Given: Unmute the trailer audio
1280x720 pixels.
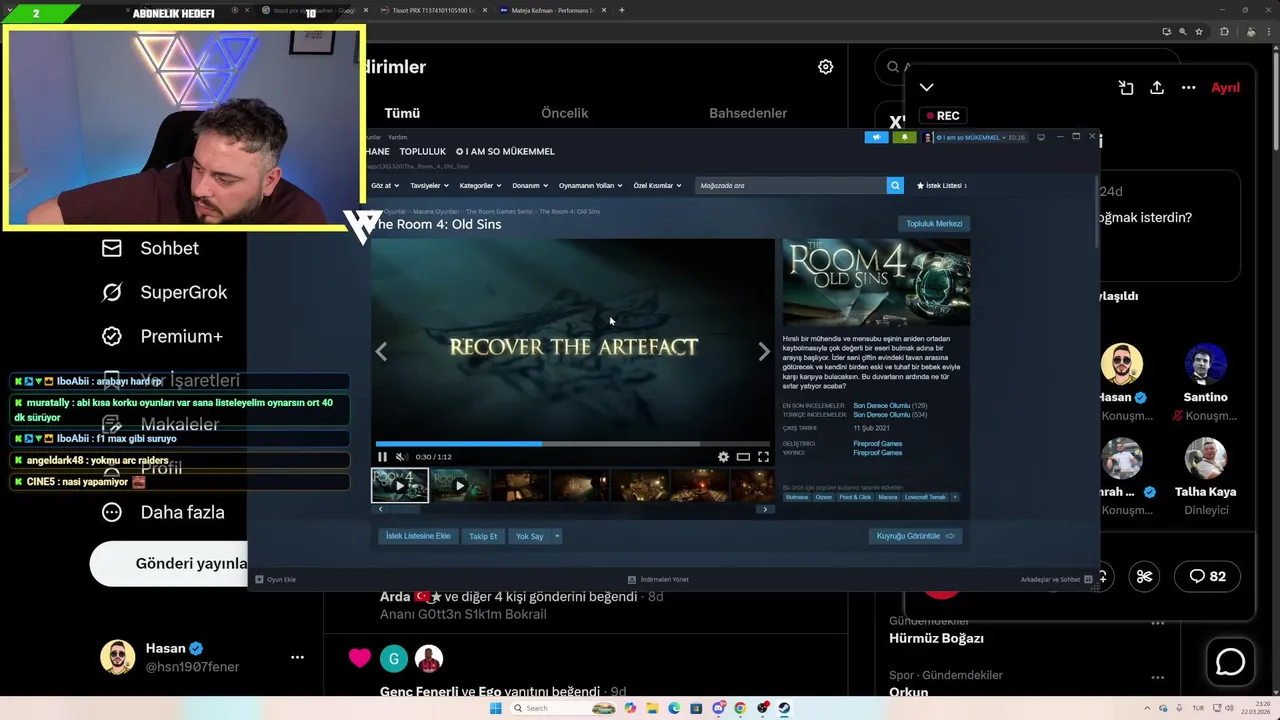Looking at the screenshot, I should (401, 457).
